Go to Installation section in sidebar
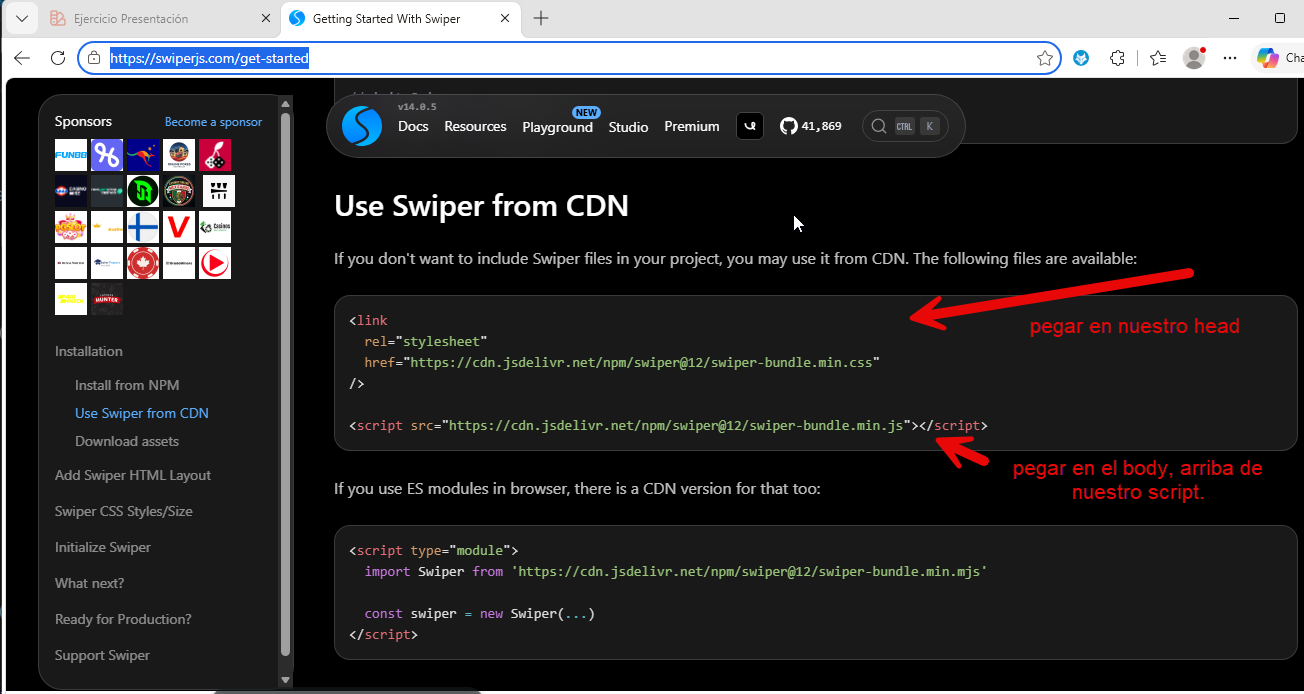 pyautogui.click(x=89, y=351)
